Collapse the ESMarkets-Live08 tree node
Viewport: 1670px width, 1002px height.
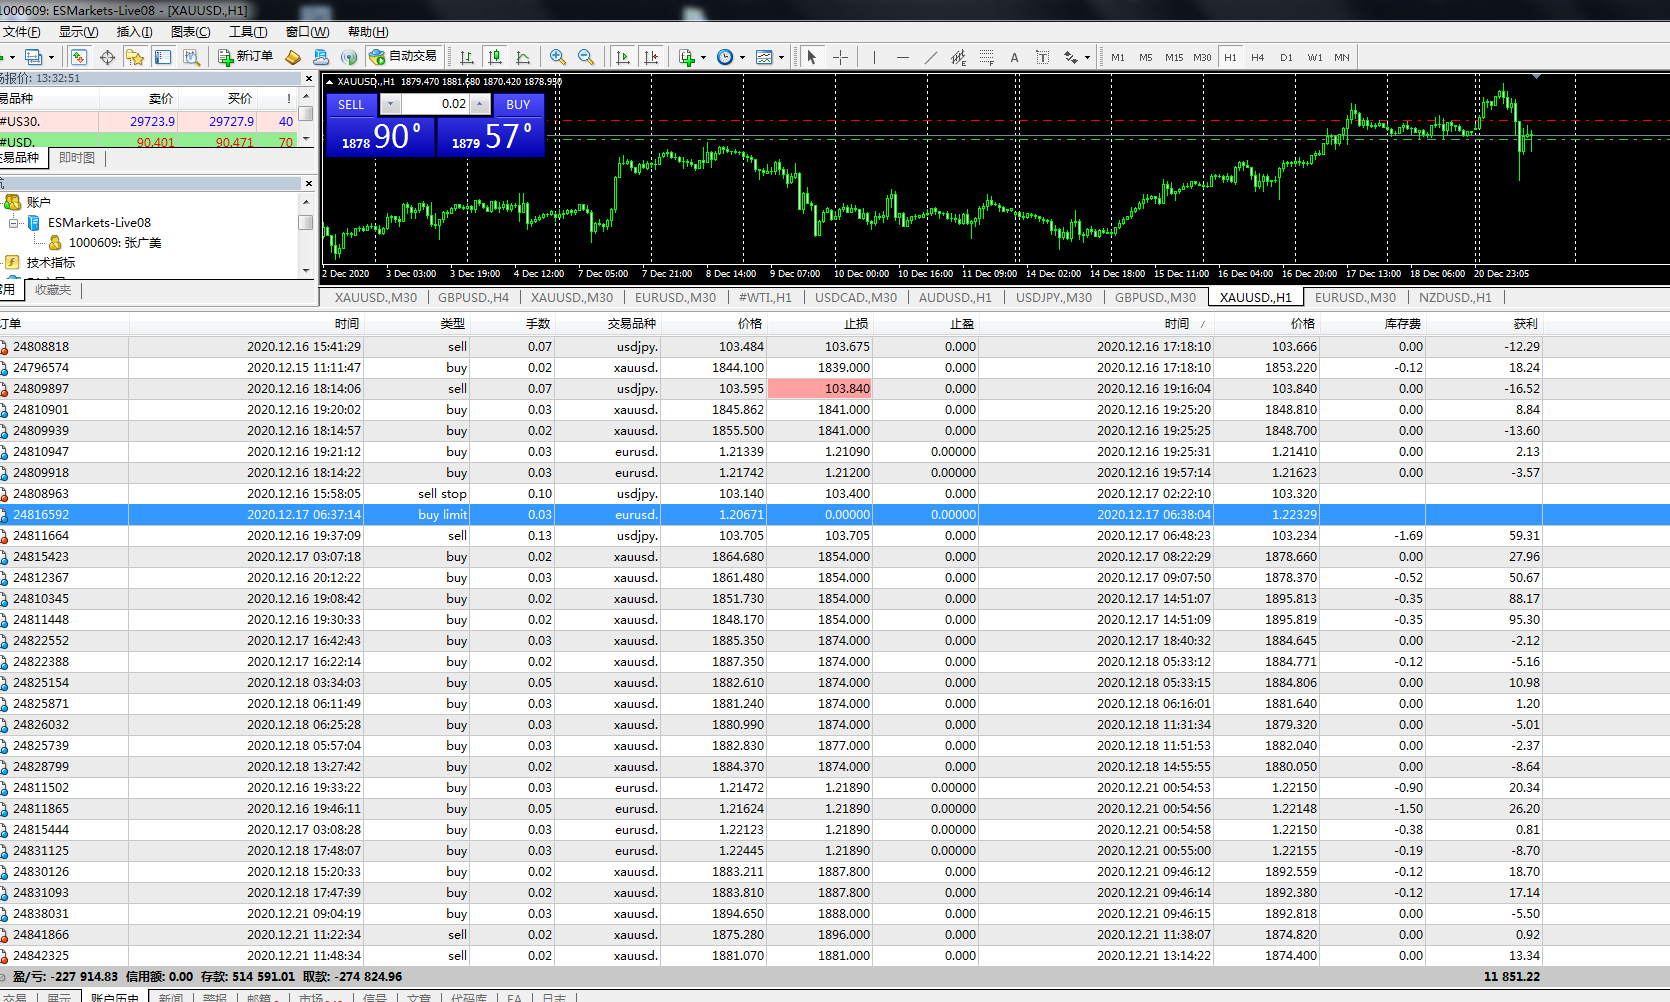tap(14, 222)
